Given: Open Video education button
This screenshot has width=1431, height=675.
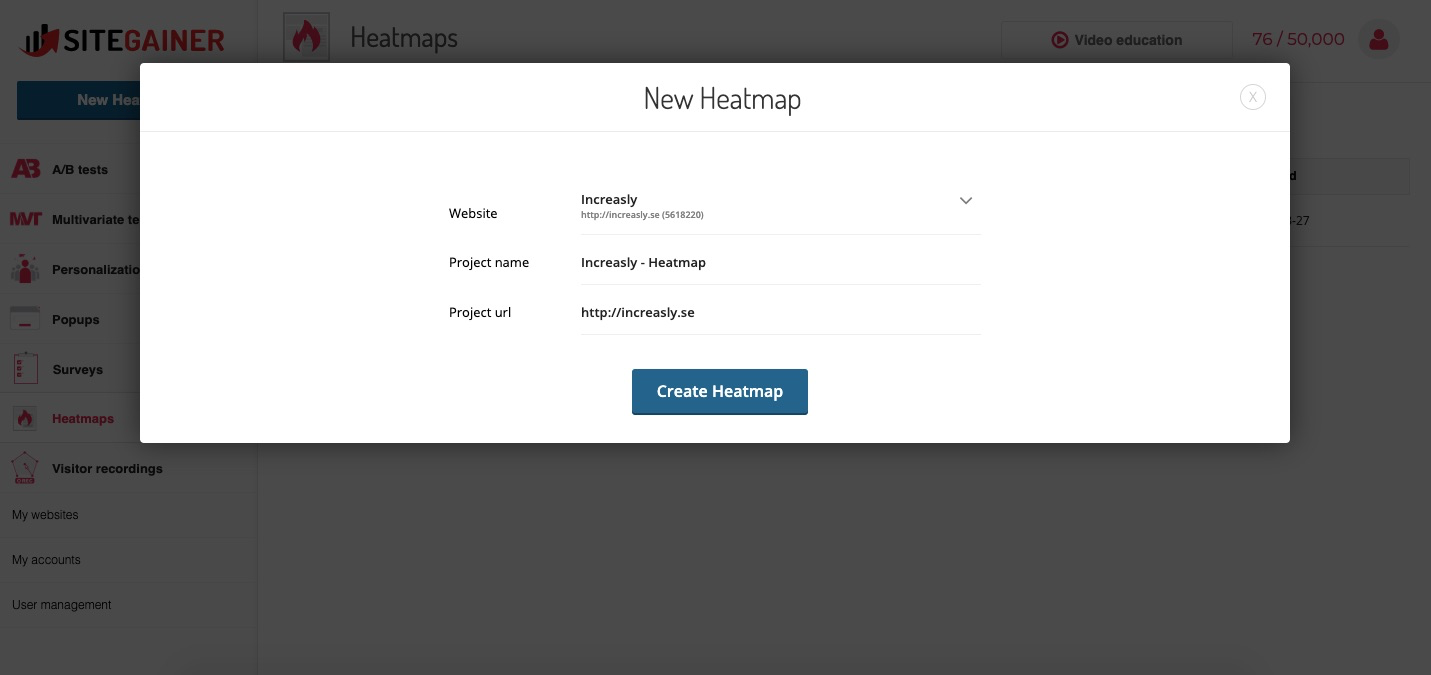Looking at the screenshot, I should tap(1117, 40).
